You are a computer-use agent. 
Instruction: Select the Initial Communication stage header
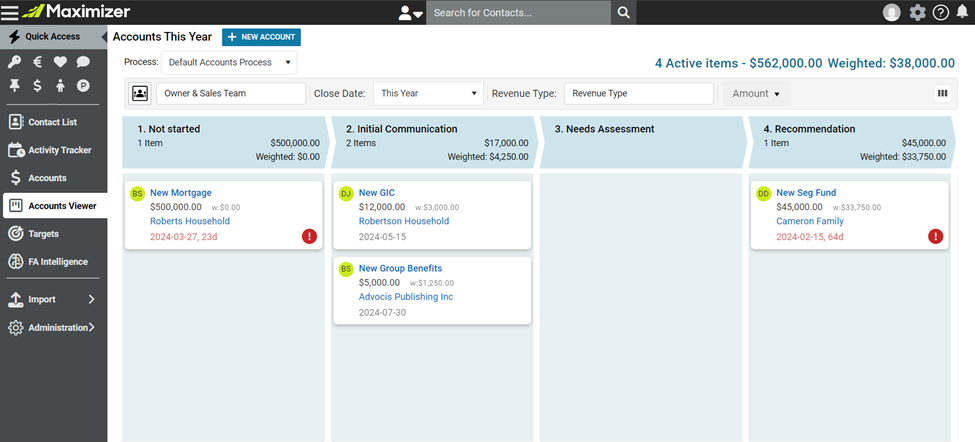pyautogui.click(x=433, y=142)
